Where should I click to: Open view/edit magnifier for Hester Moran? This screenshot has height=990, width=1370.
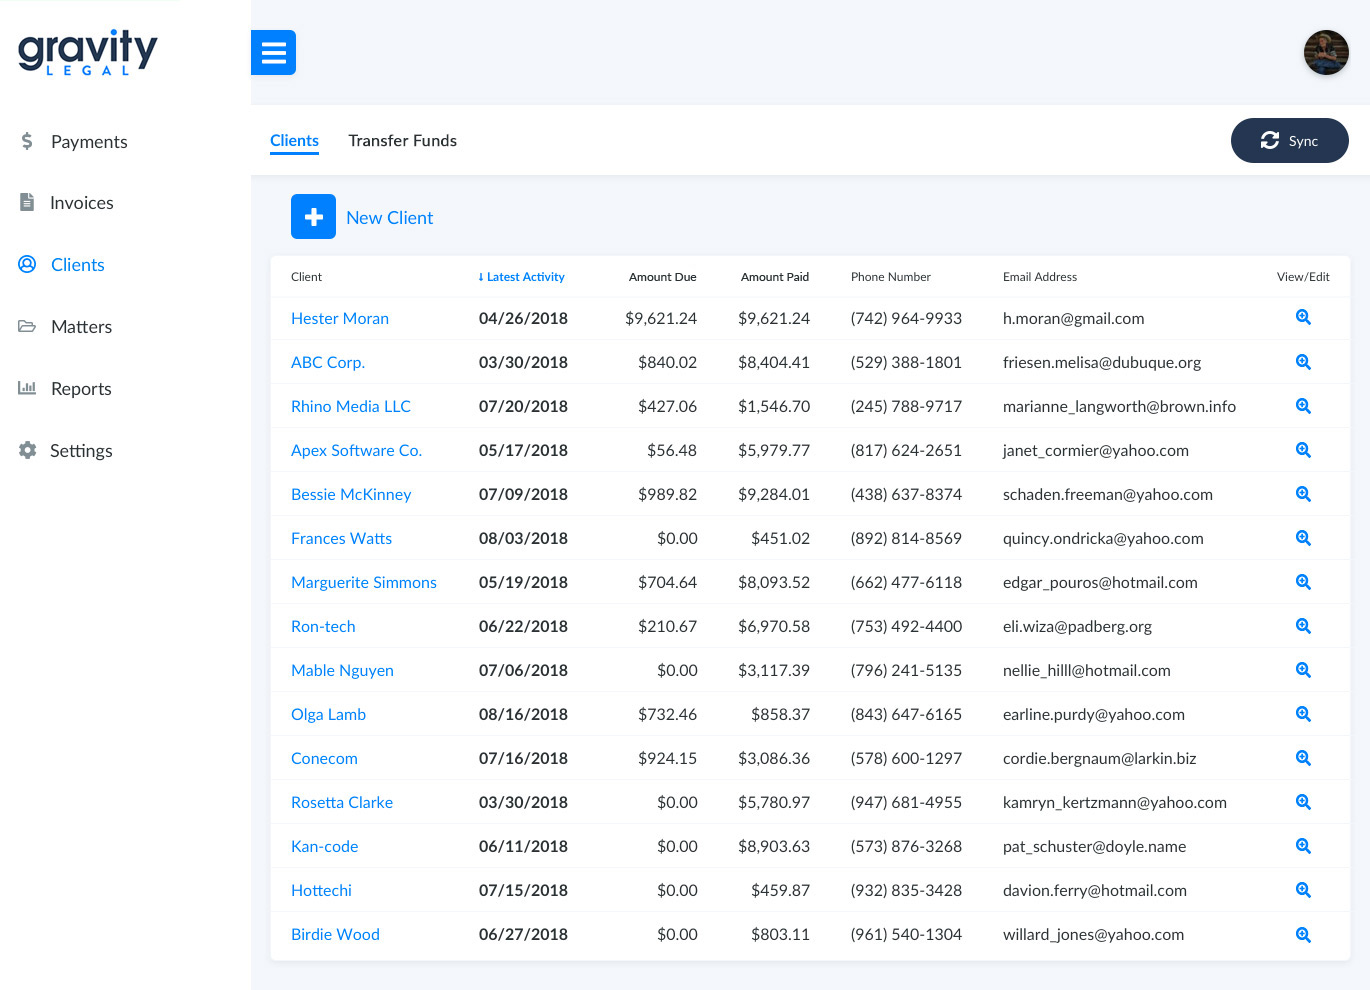pyautogui.click(x=1302, y=318)
